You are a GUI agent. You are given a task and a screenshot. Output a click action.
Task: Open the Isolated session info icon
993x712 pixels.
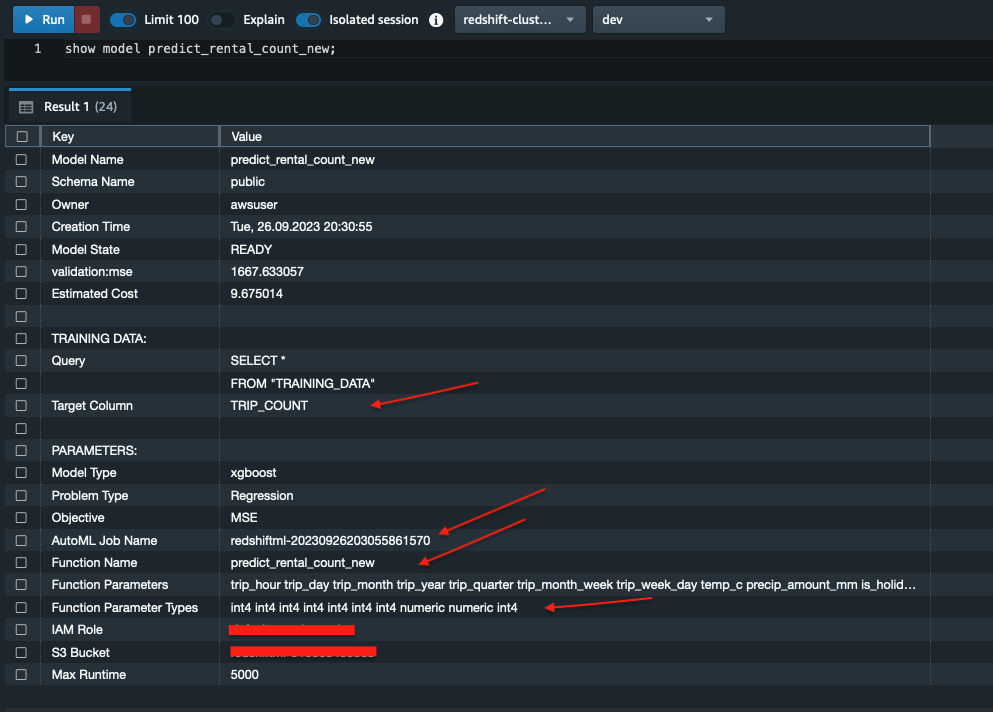pyautogui.click(x=436, y=20)
